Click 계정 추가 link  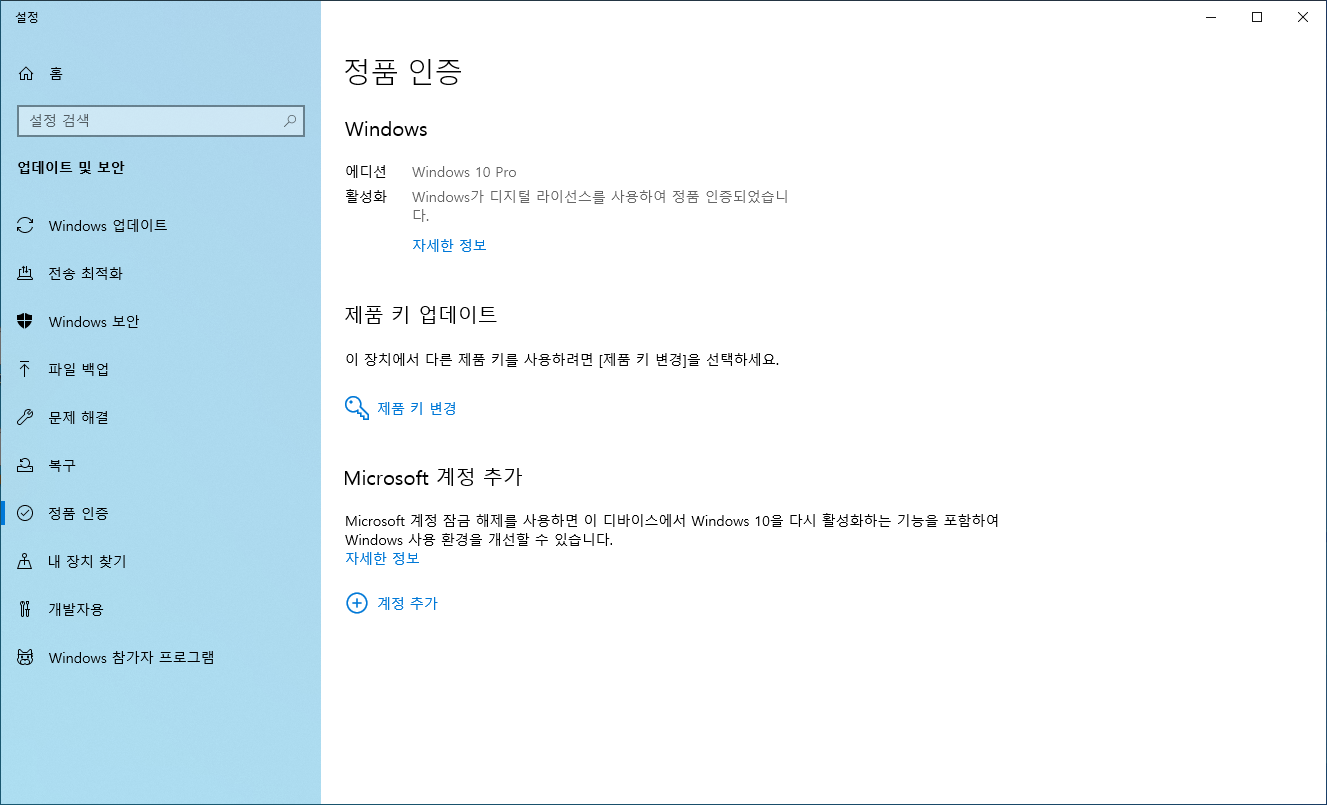pyautogui.click(x=407, y=603)
